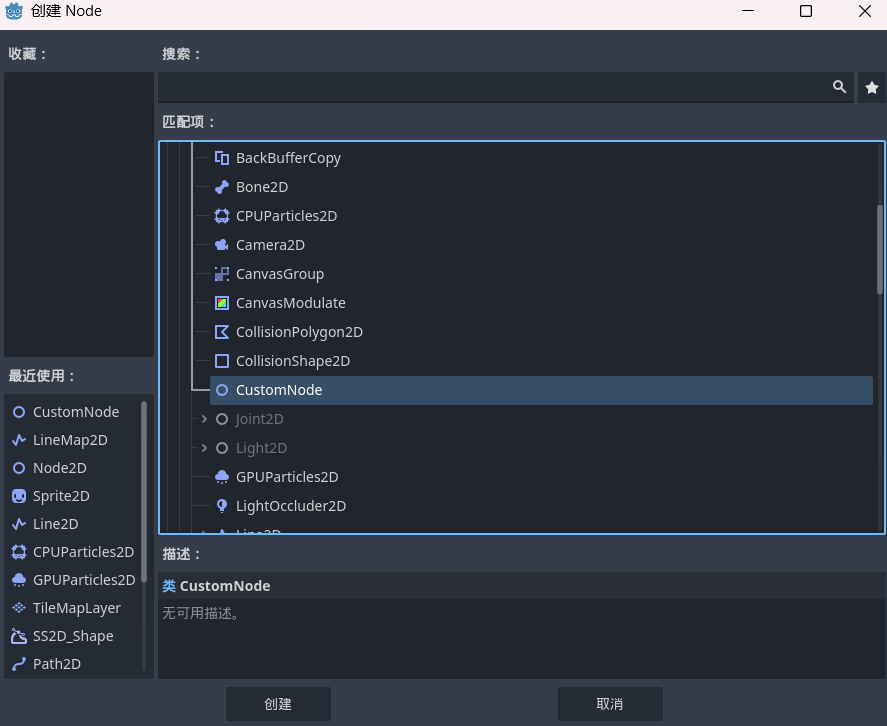Click the BackBufferCopy node icon
The image size is (887, 726).
[x=222, y=158]
